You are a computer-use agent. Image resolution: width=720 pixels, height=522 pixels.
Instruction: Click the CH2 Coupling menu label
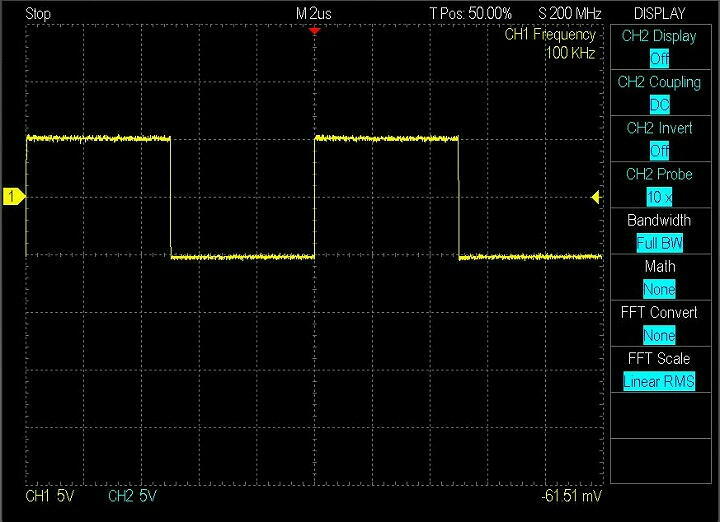click(659, 82)
